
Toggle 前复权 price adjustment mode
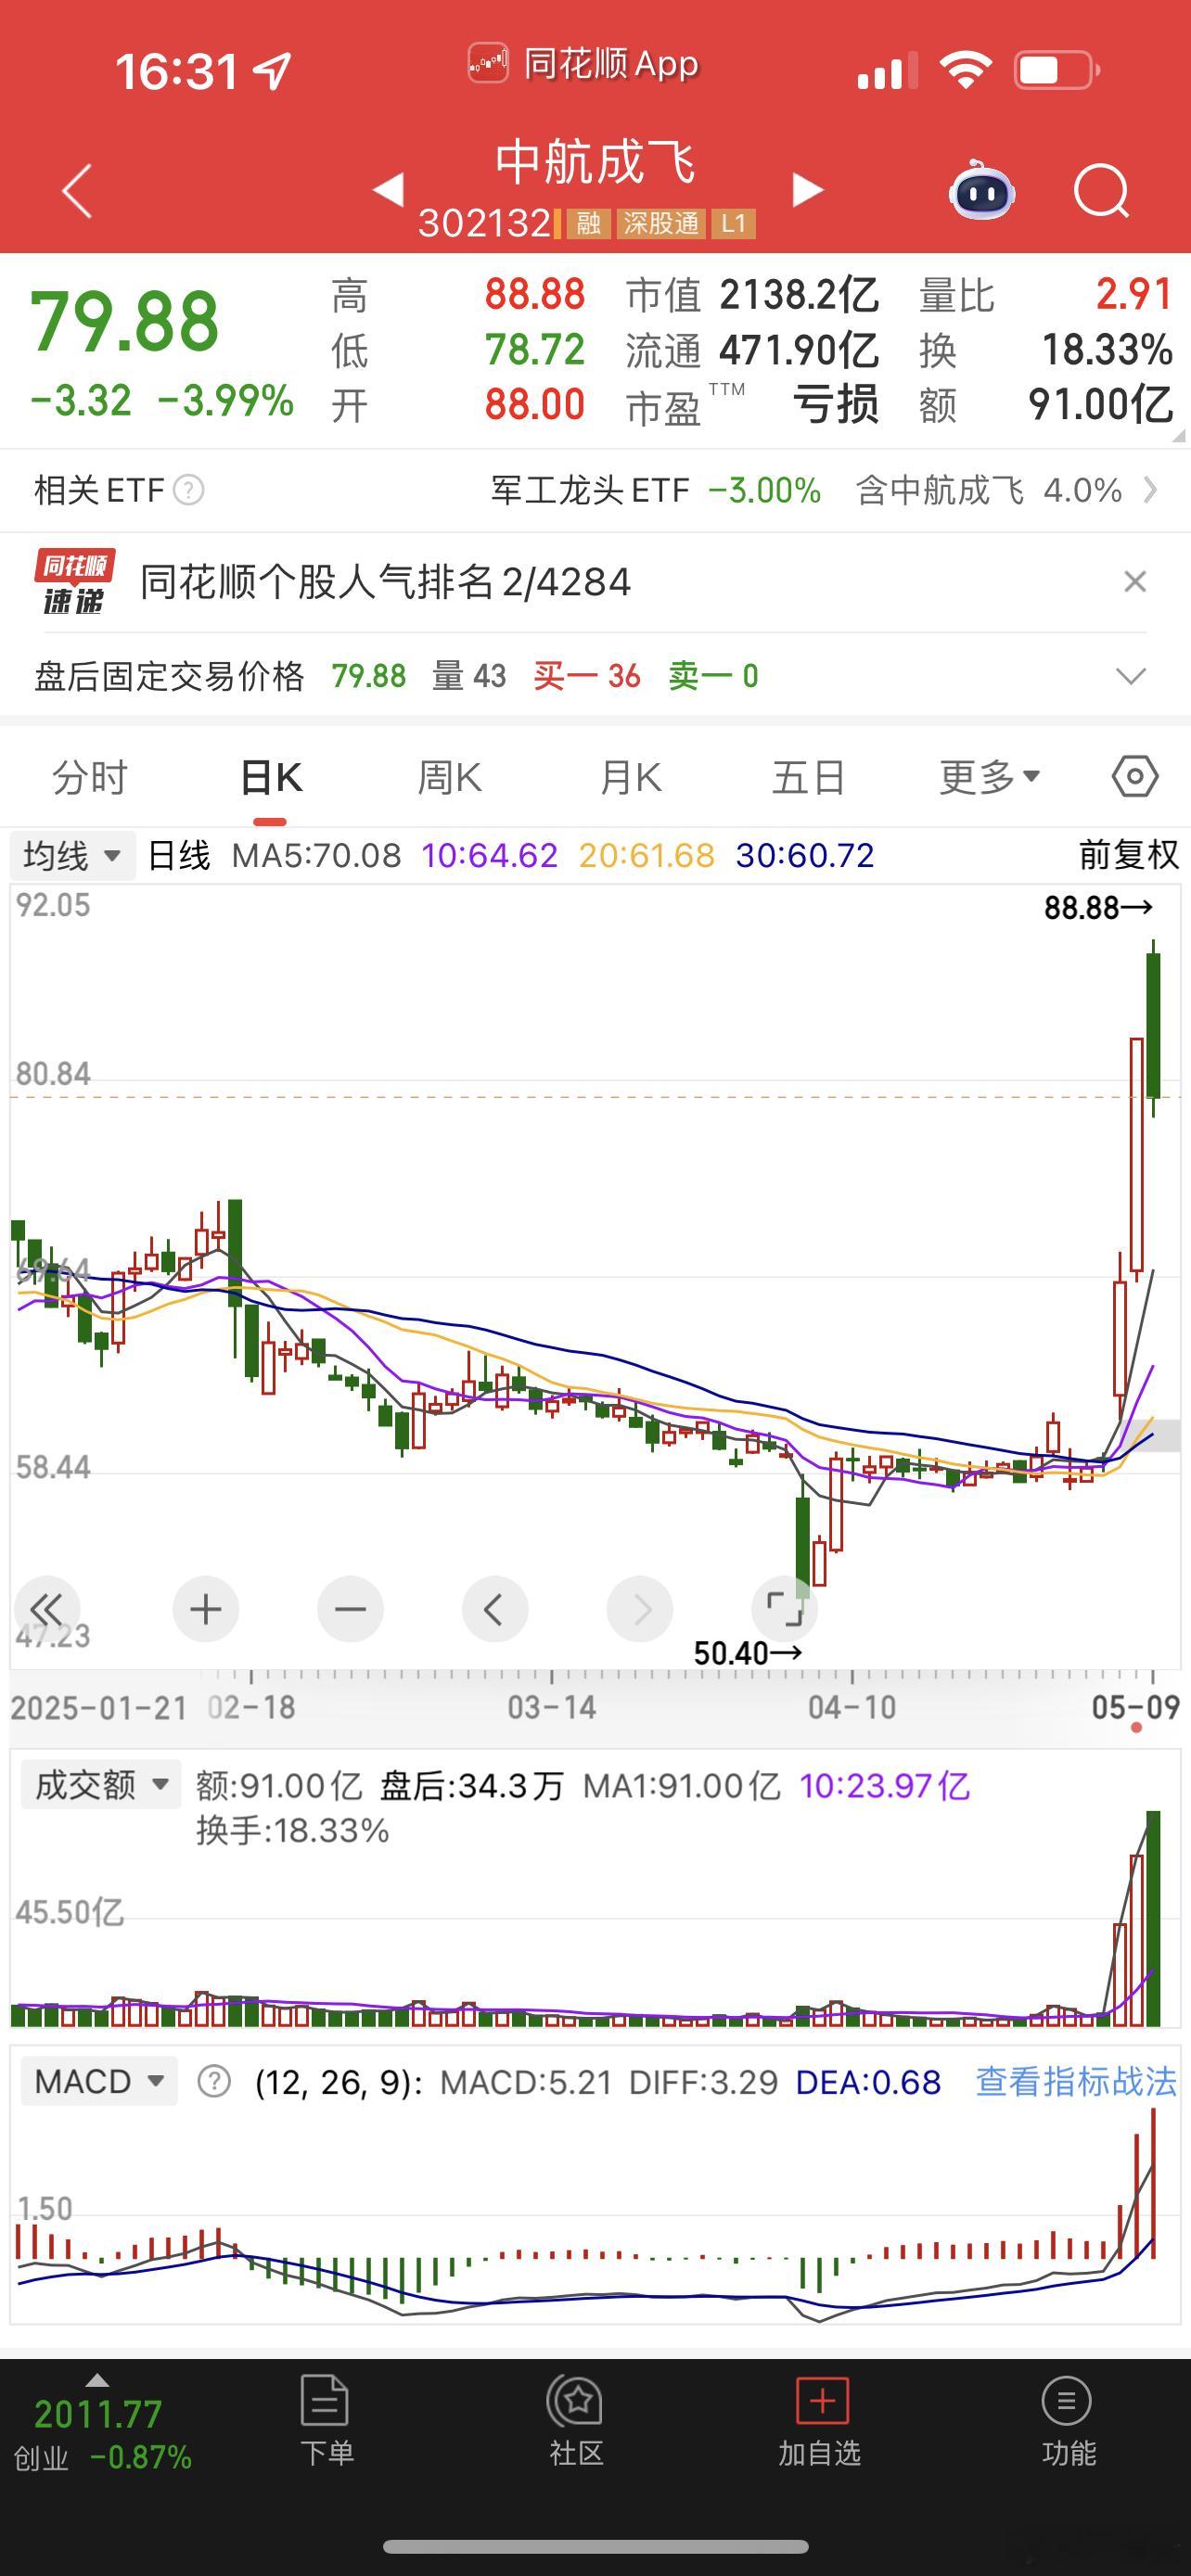tap(1129, 855)
